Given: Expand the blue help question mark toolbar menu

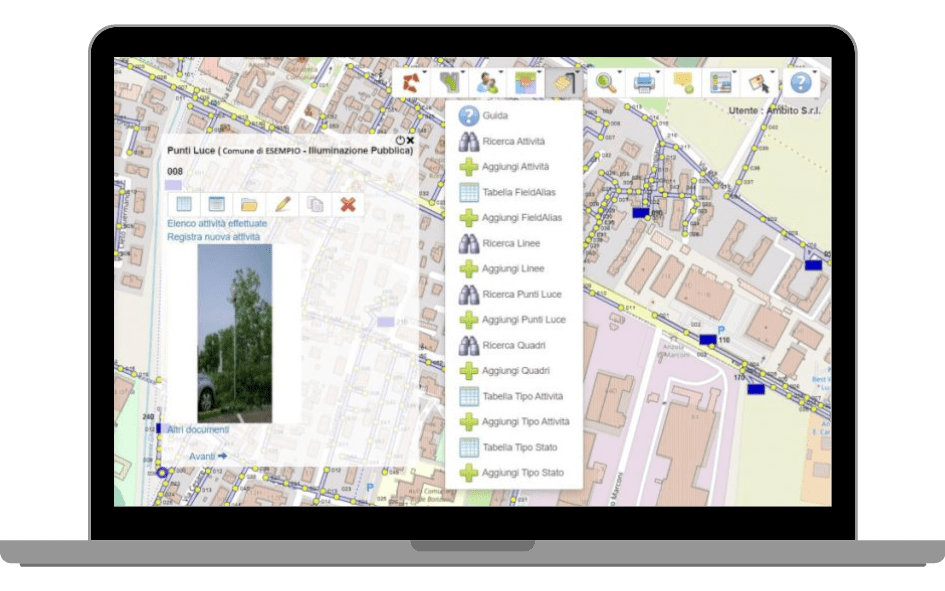Looking at the screenshot, I should pos(800,83).
